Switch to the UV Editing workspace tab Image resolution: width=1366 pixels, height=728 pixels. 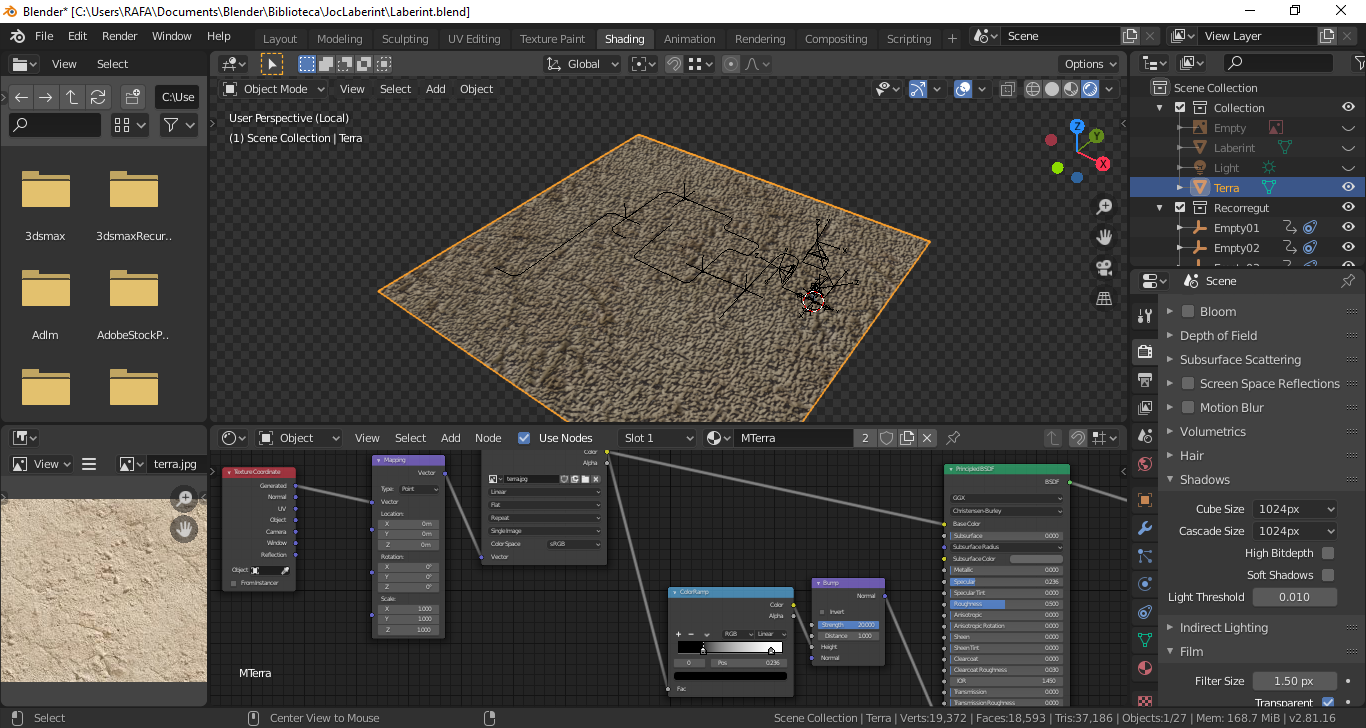[474, 39]
